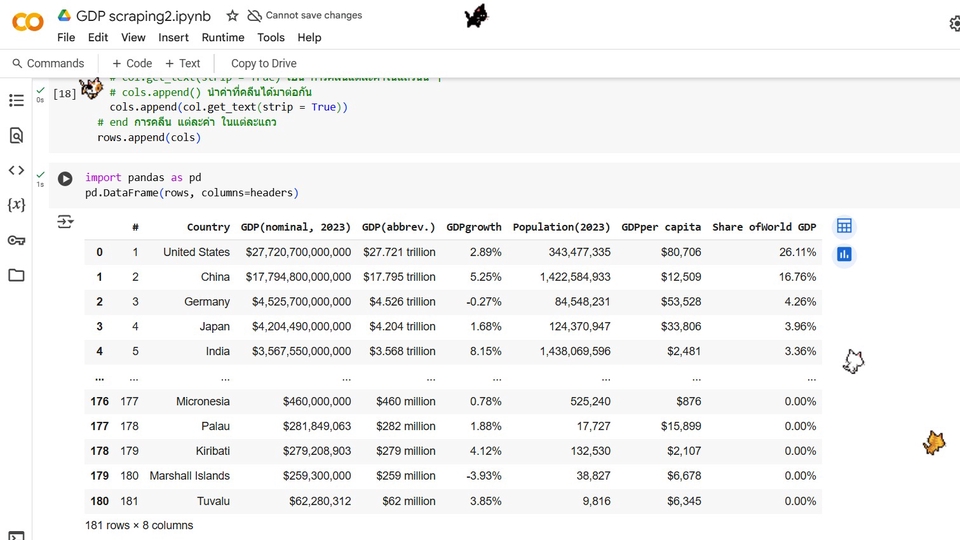Open the files folder icon
Screen dimensions: 960x540
coord(17,275)
